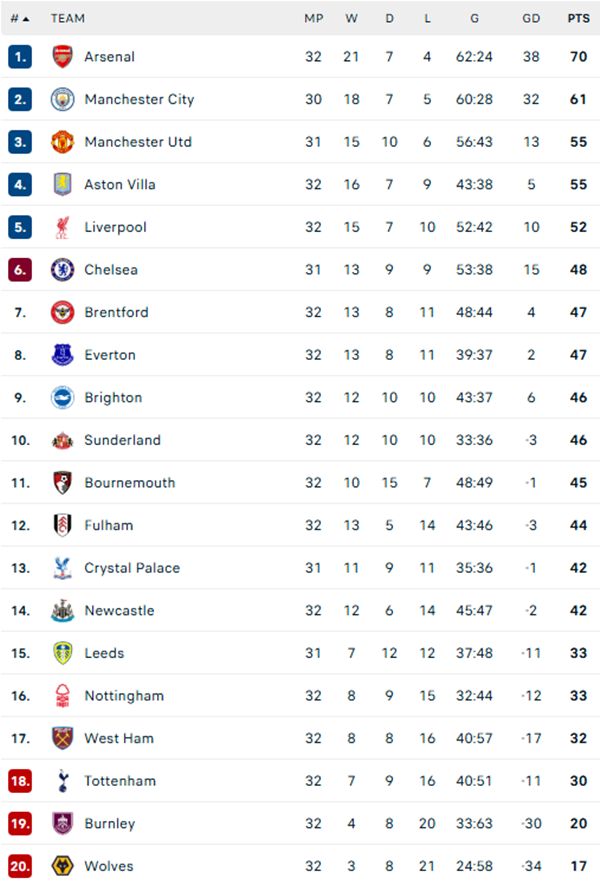Open the Aston Villa team link

tap(120, 185)
